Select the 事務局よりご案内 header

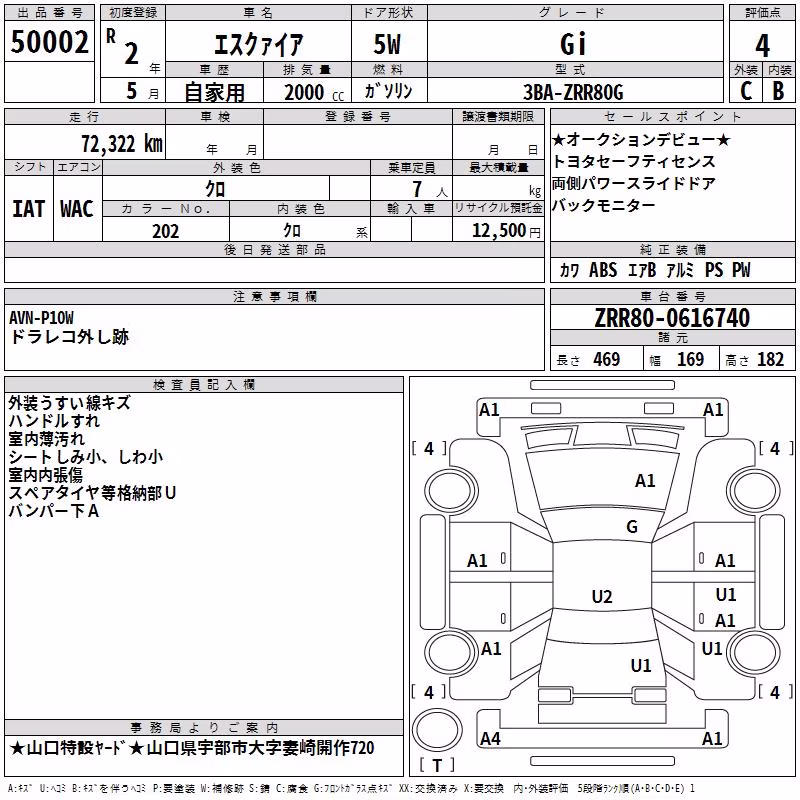point(204,728)
